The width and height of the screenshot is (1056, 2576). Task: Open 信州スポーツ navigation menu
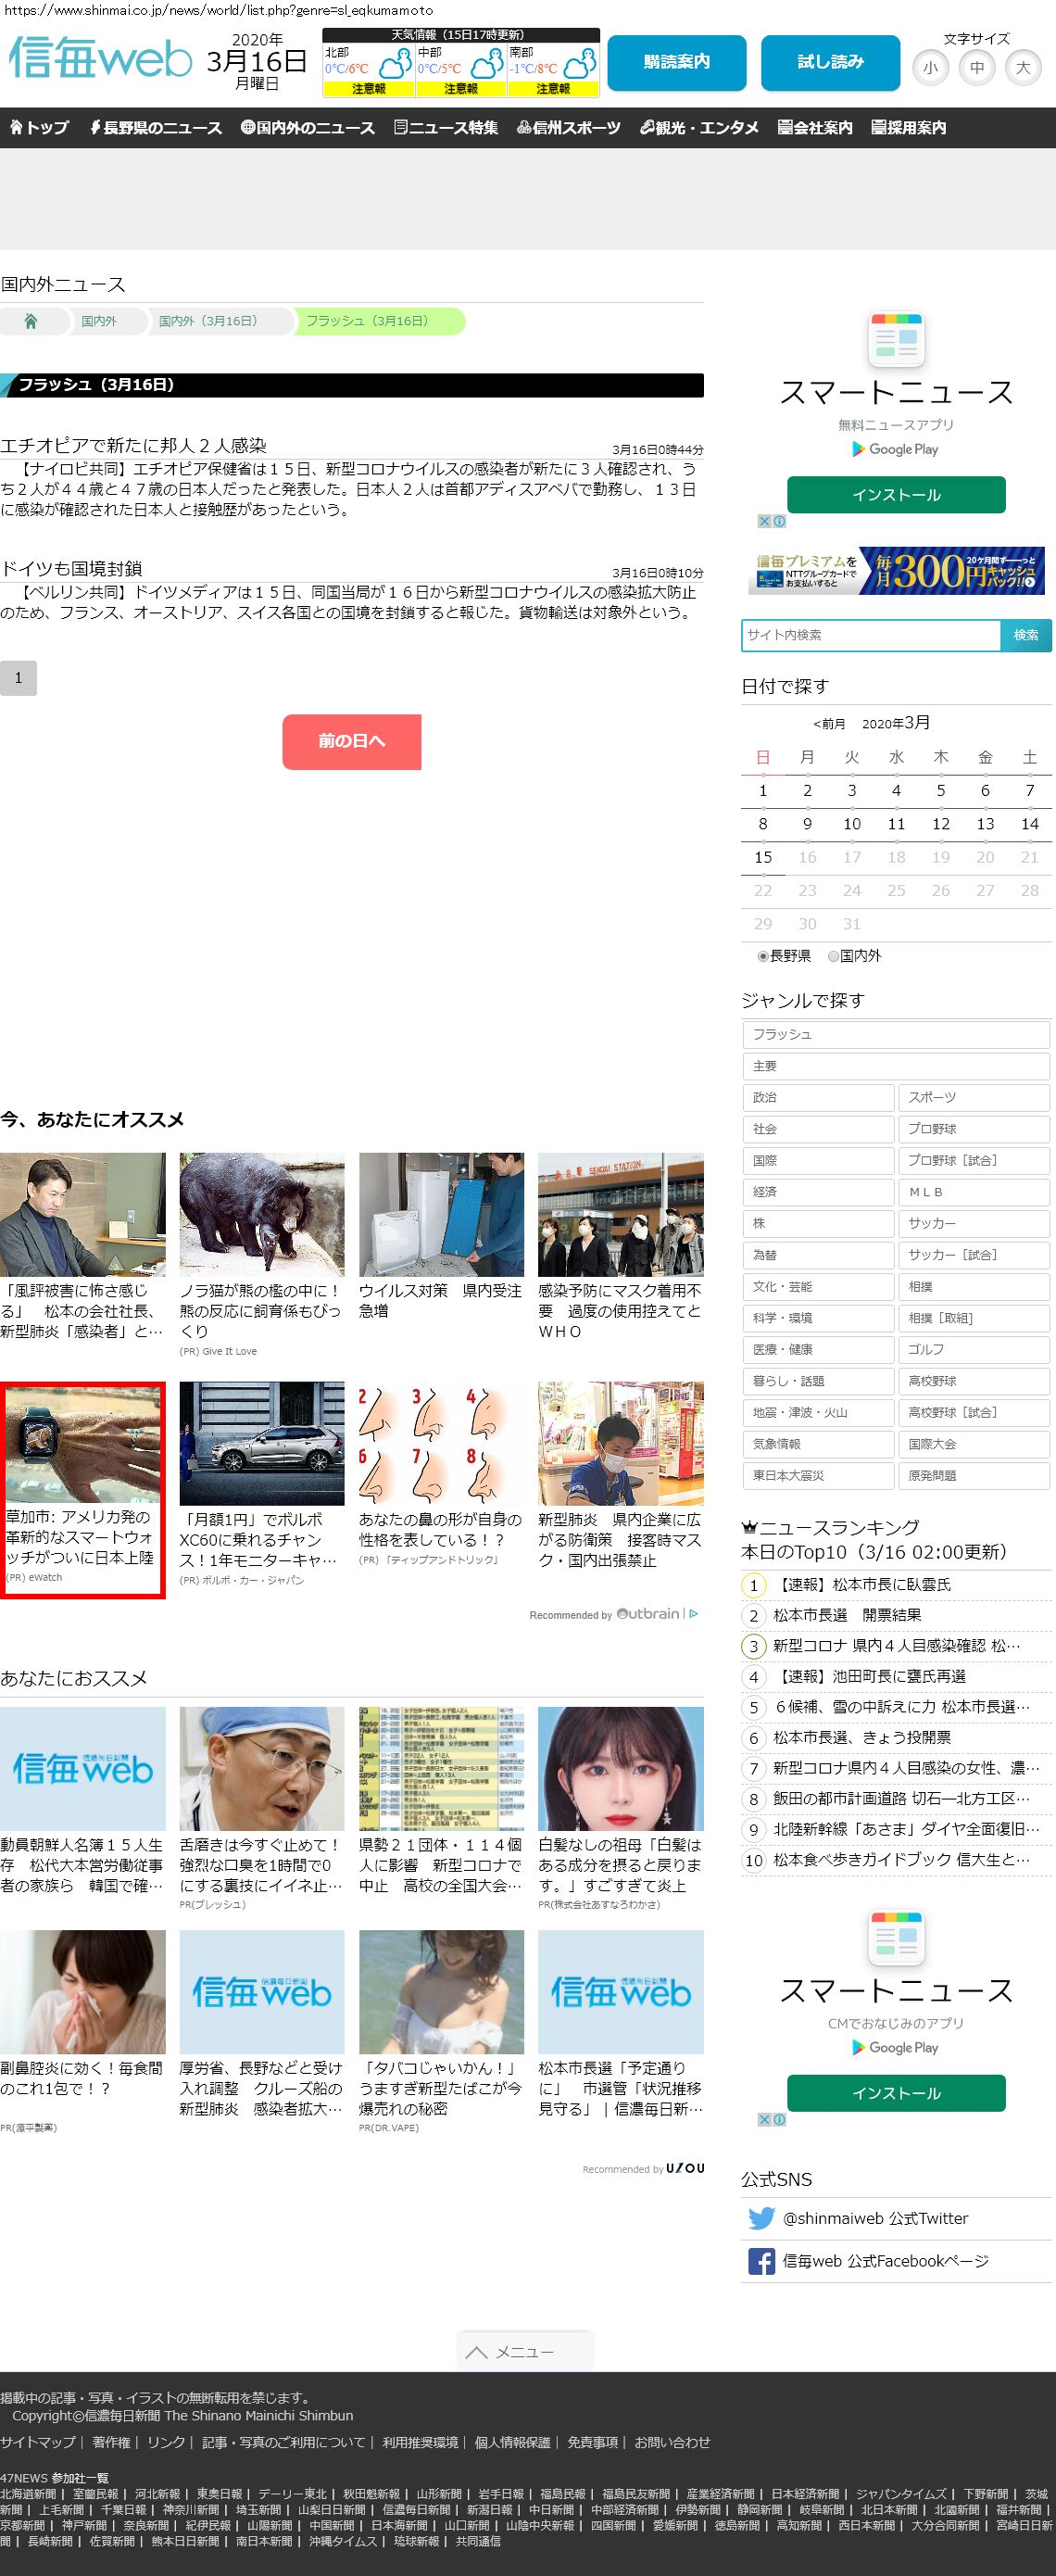coord(569,128)
